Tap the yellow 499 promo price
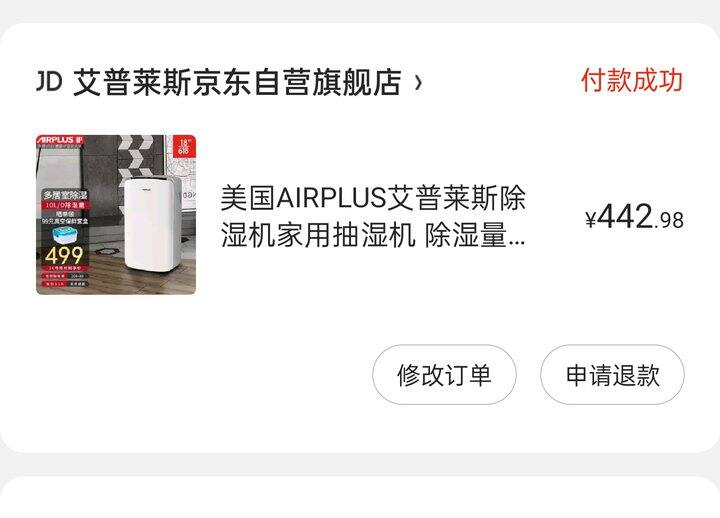 [64, 255]
